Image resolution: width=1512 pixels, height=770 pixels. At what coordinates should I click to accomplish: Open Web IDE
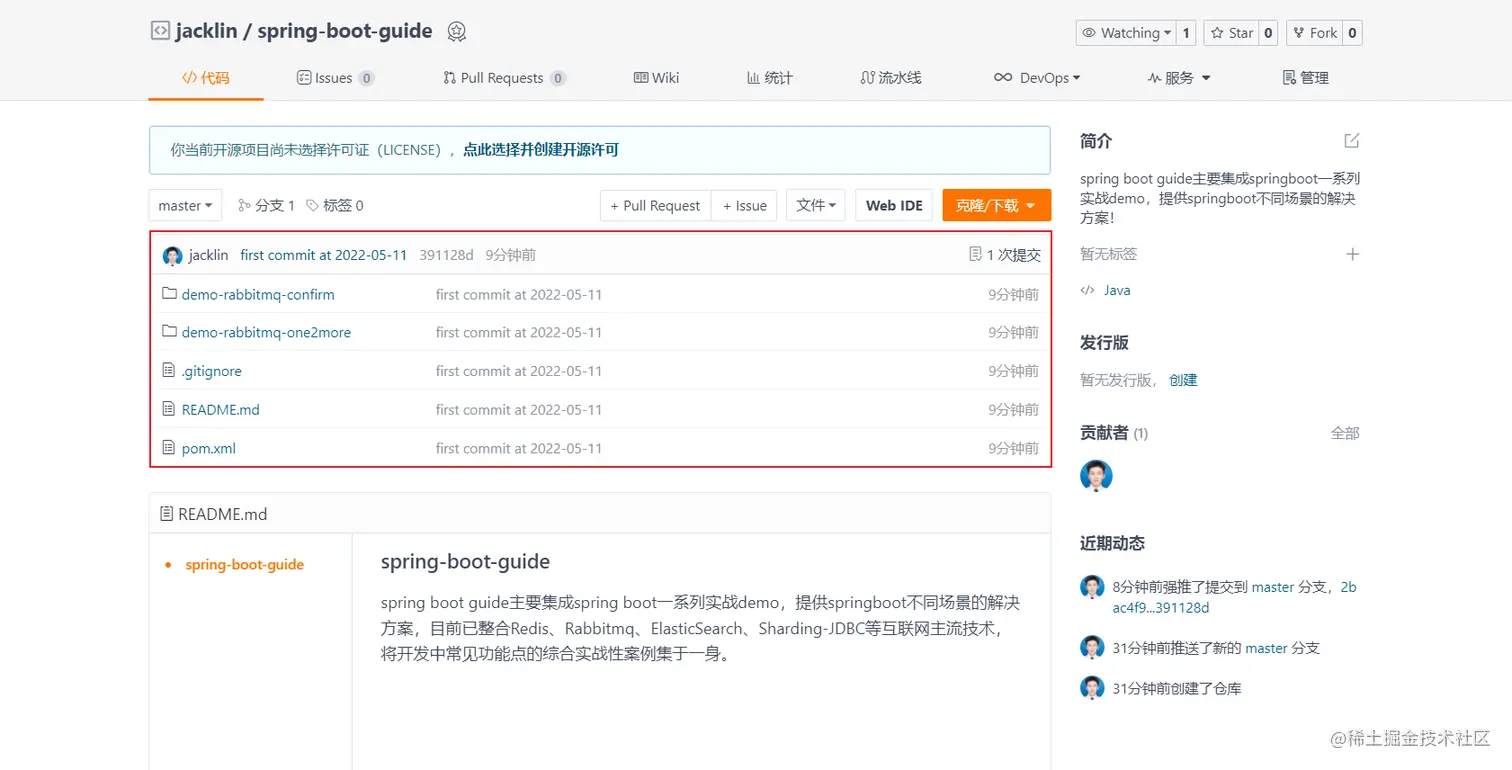(x=894, y=205)
